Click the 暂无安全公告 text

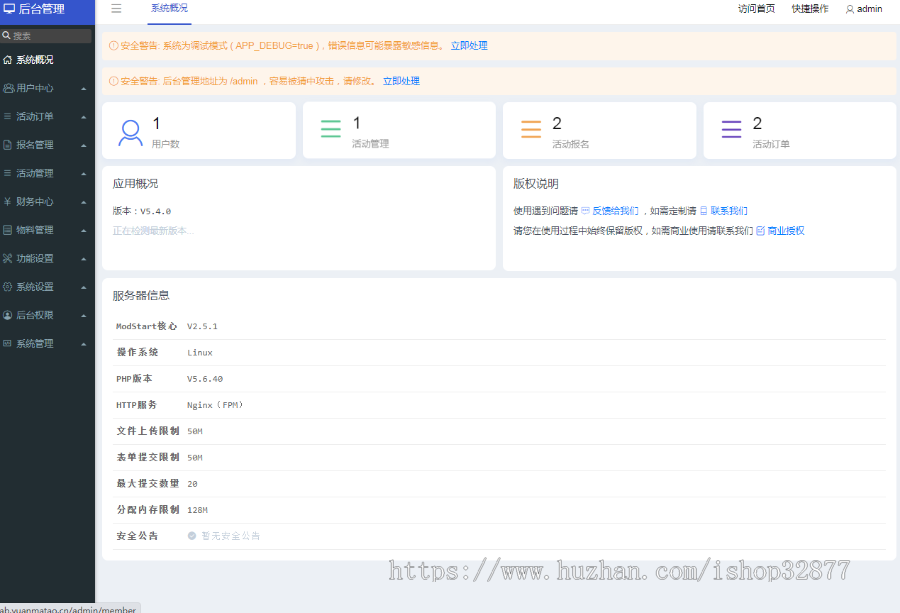[231, 536]
